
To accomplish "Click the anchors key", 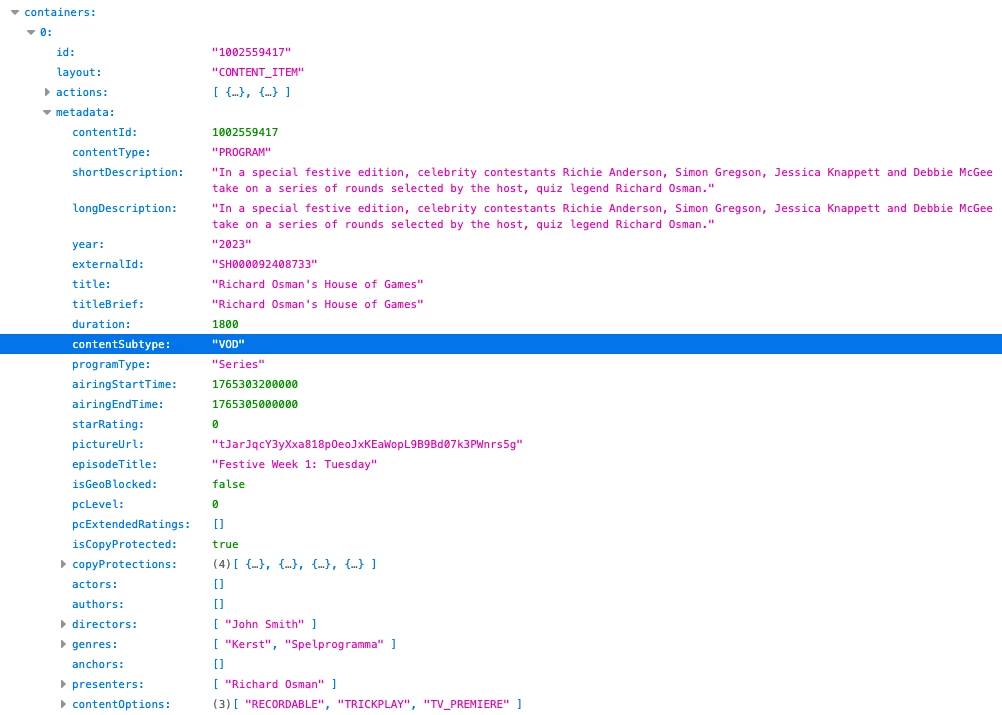I will click(98, 665).
